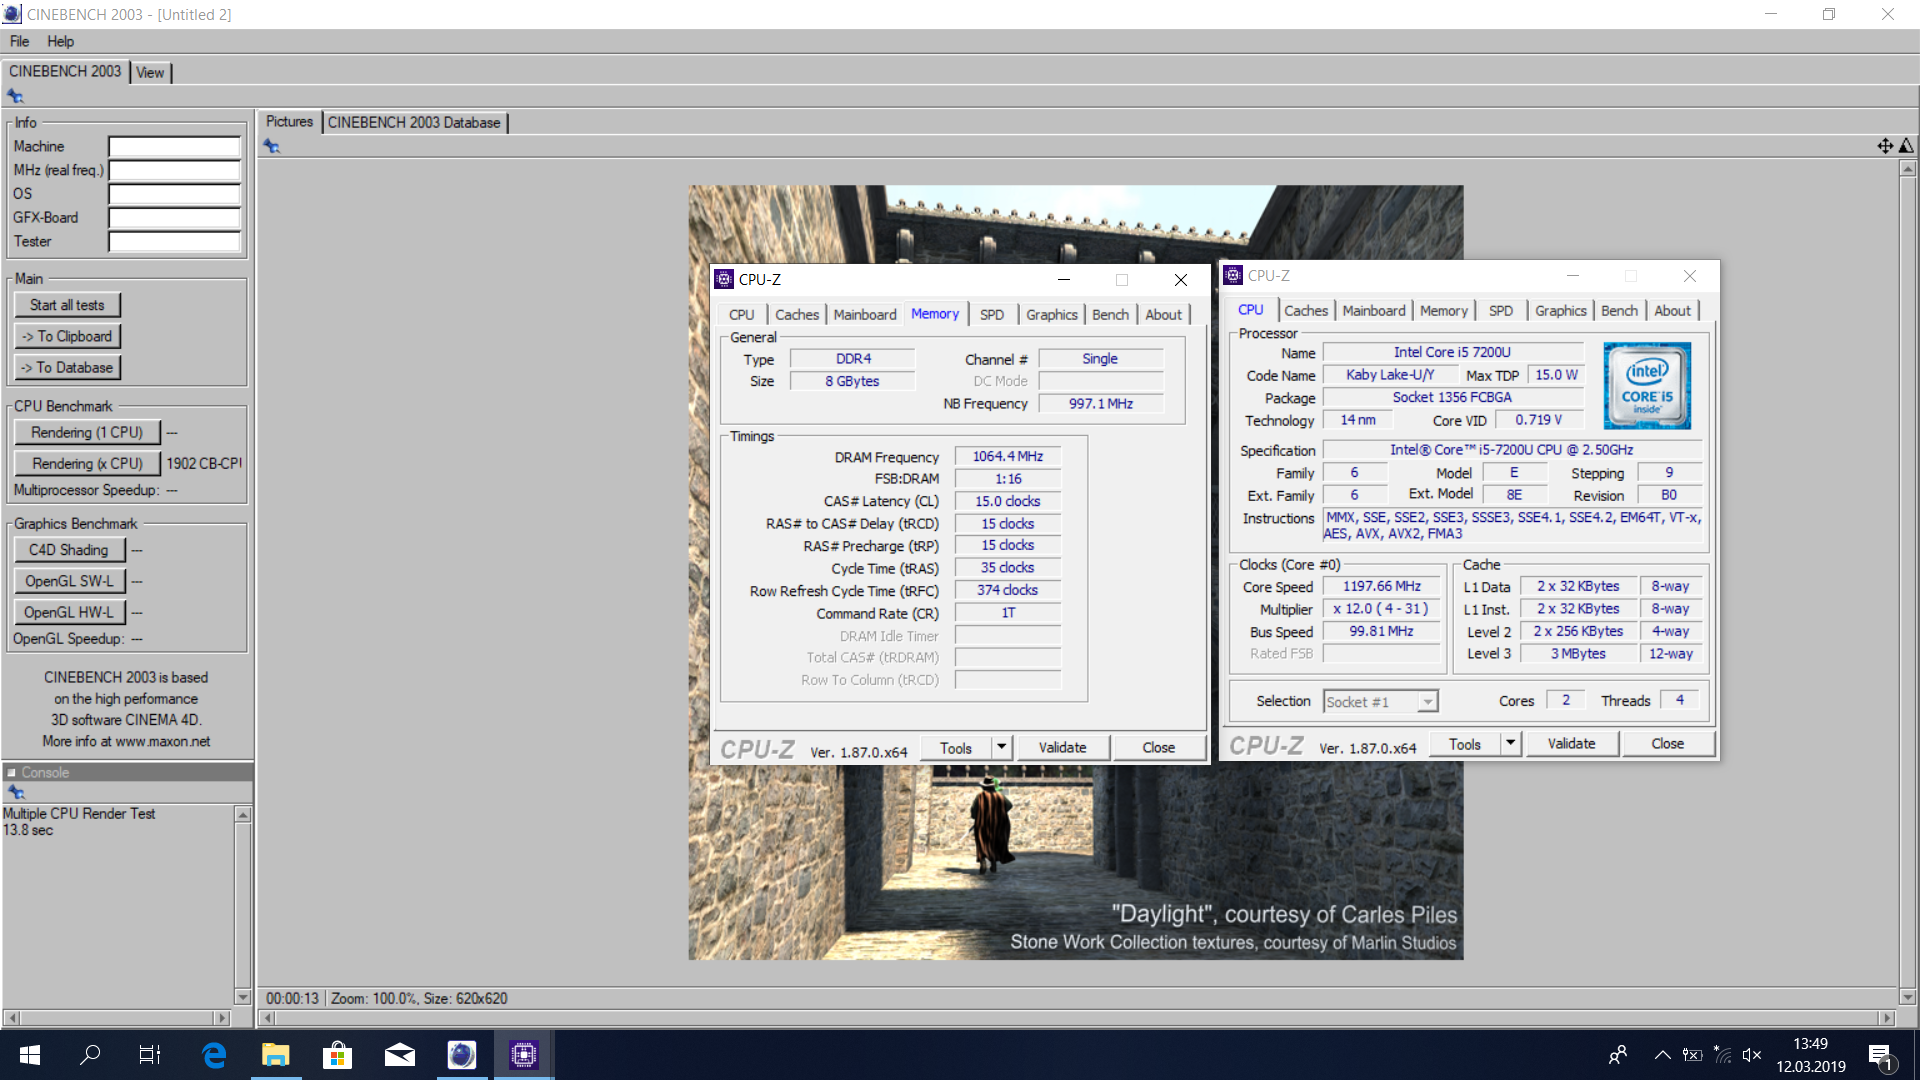Image resolution: width=1920 pixels, height=1080 pixels.
Task: Run C4D Shading benchmark
Action: pos(69,549)
